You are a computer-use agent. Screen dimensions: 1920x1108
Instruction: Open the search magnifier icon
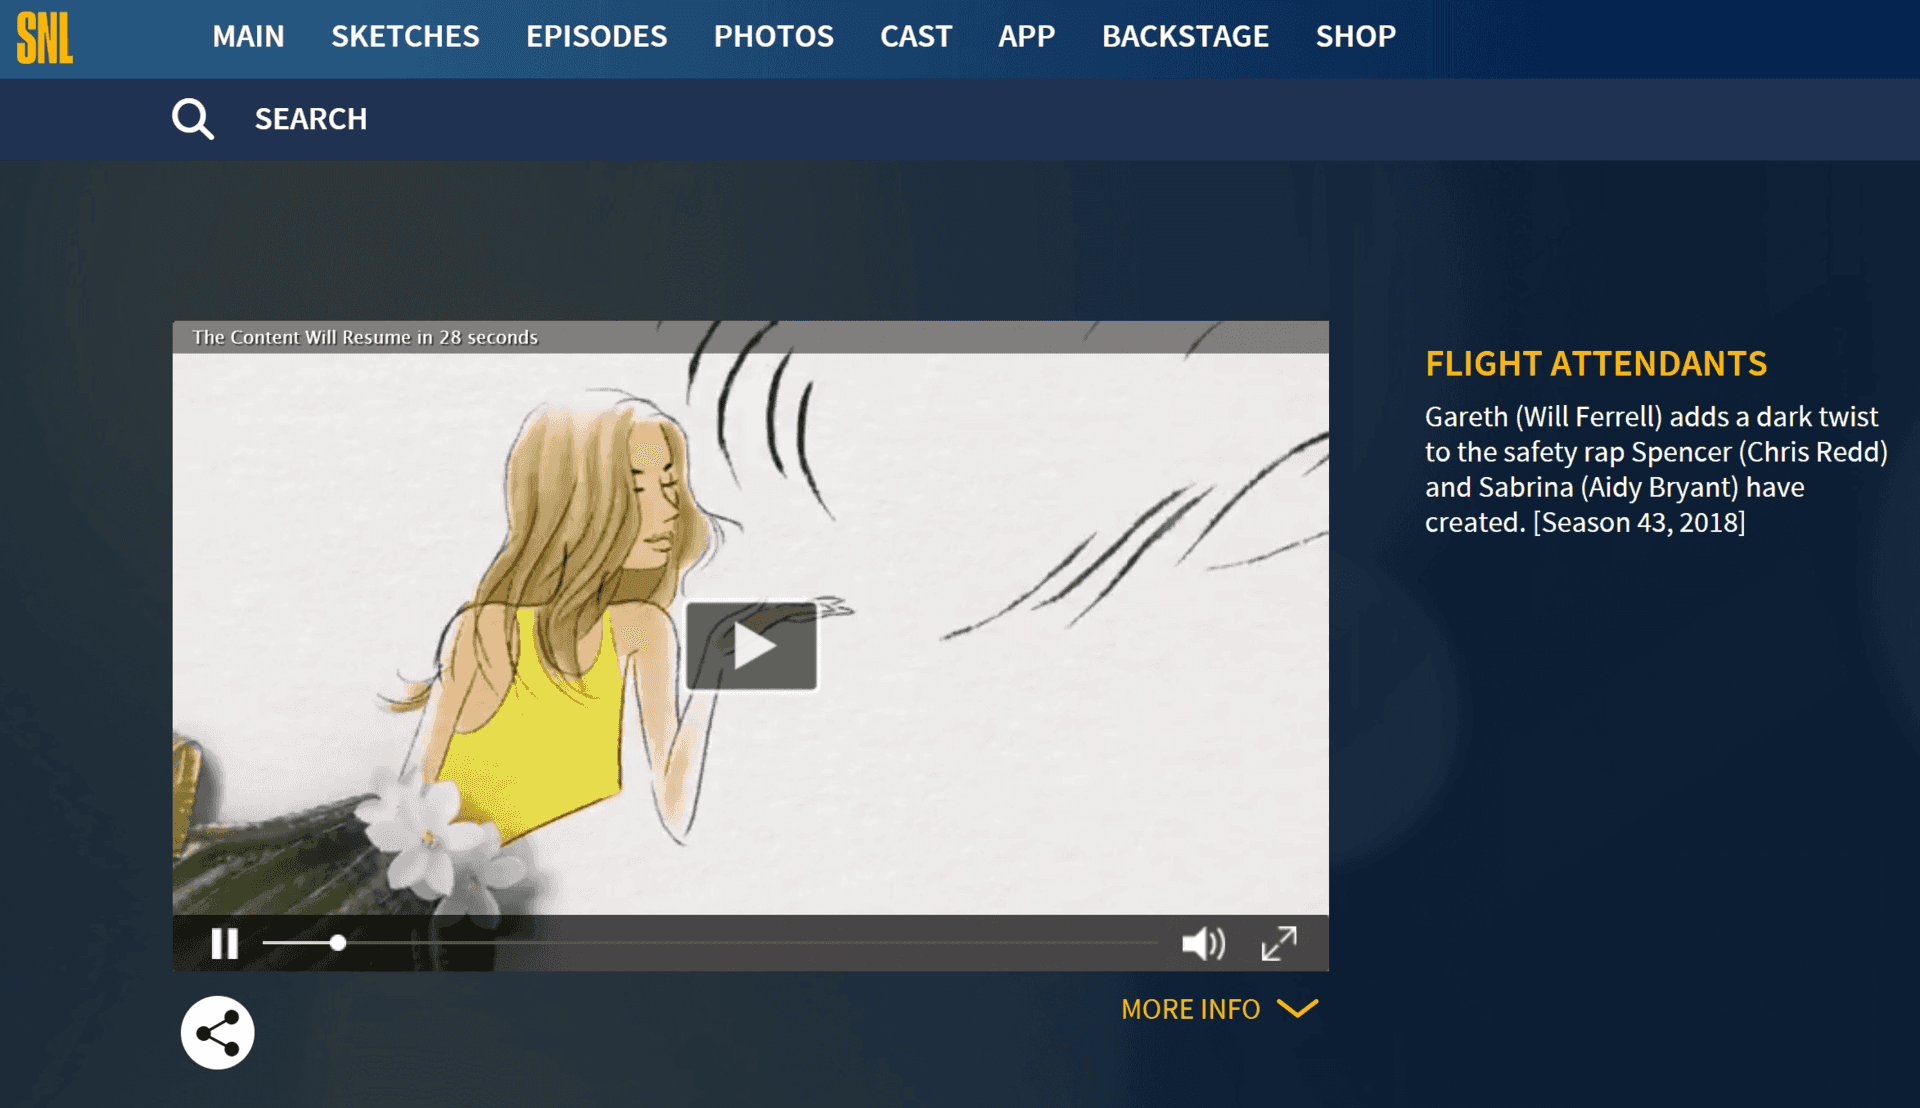[192, 118]
